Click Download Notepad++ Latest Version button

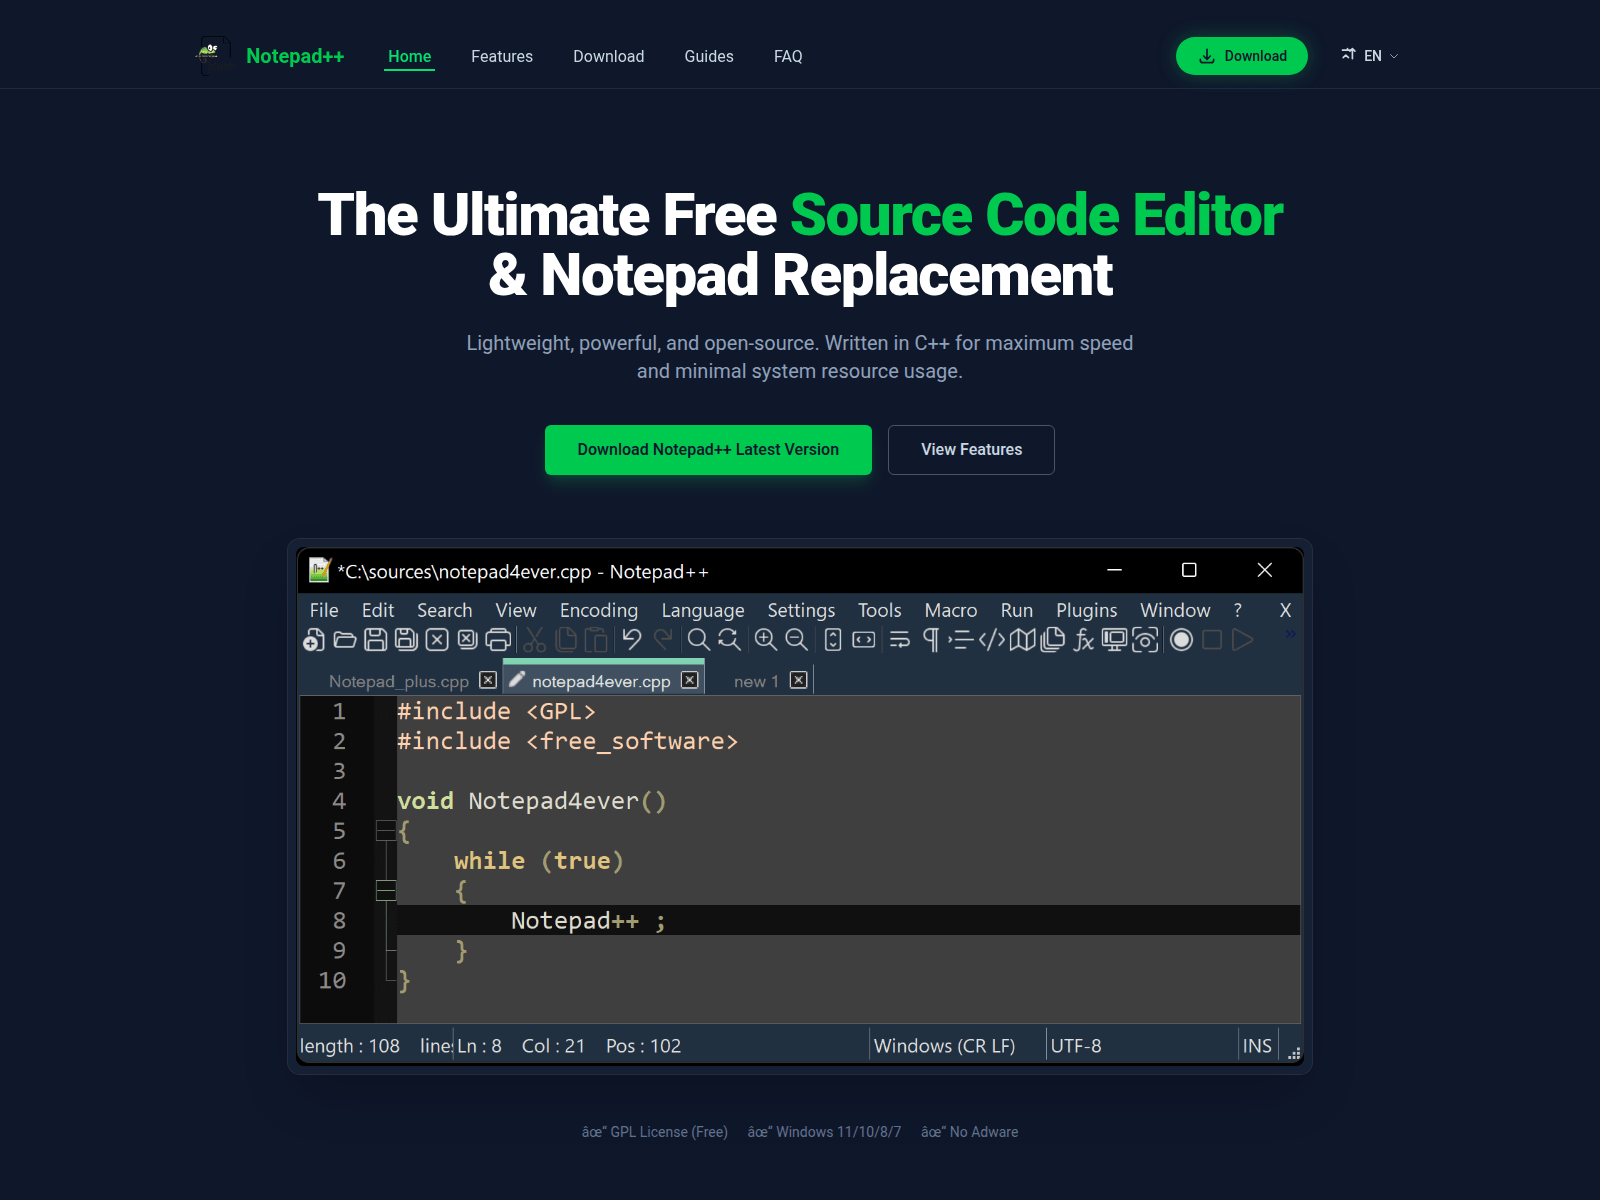708,450
